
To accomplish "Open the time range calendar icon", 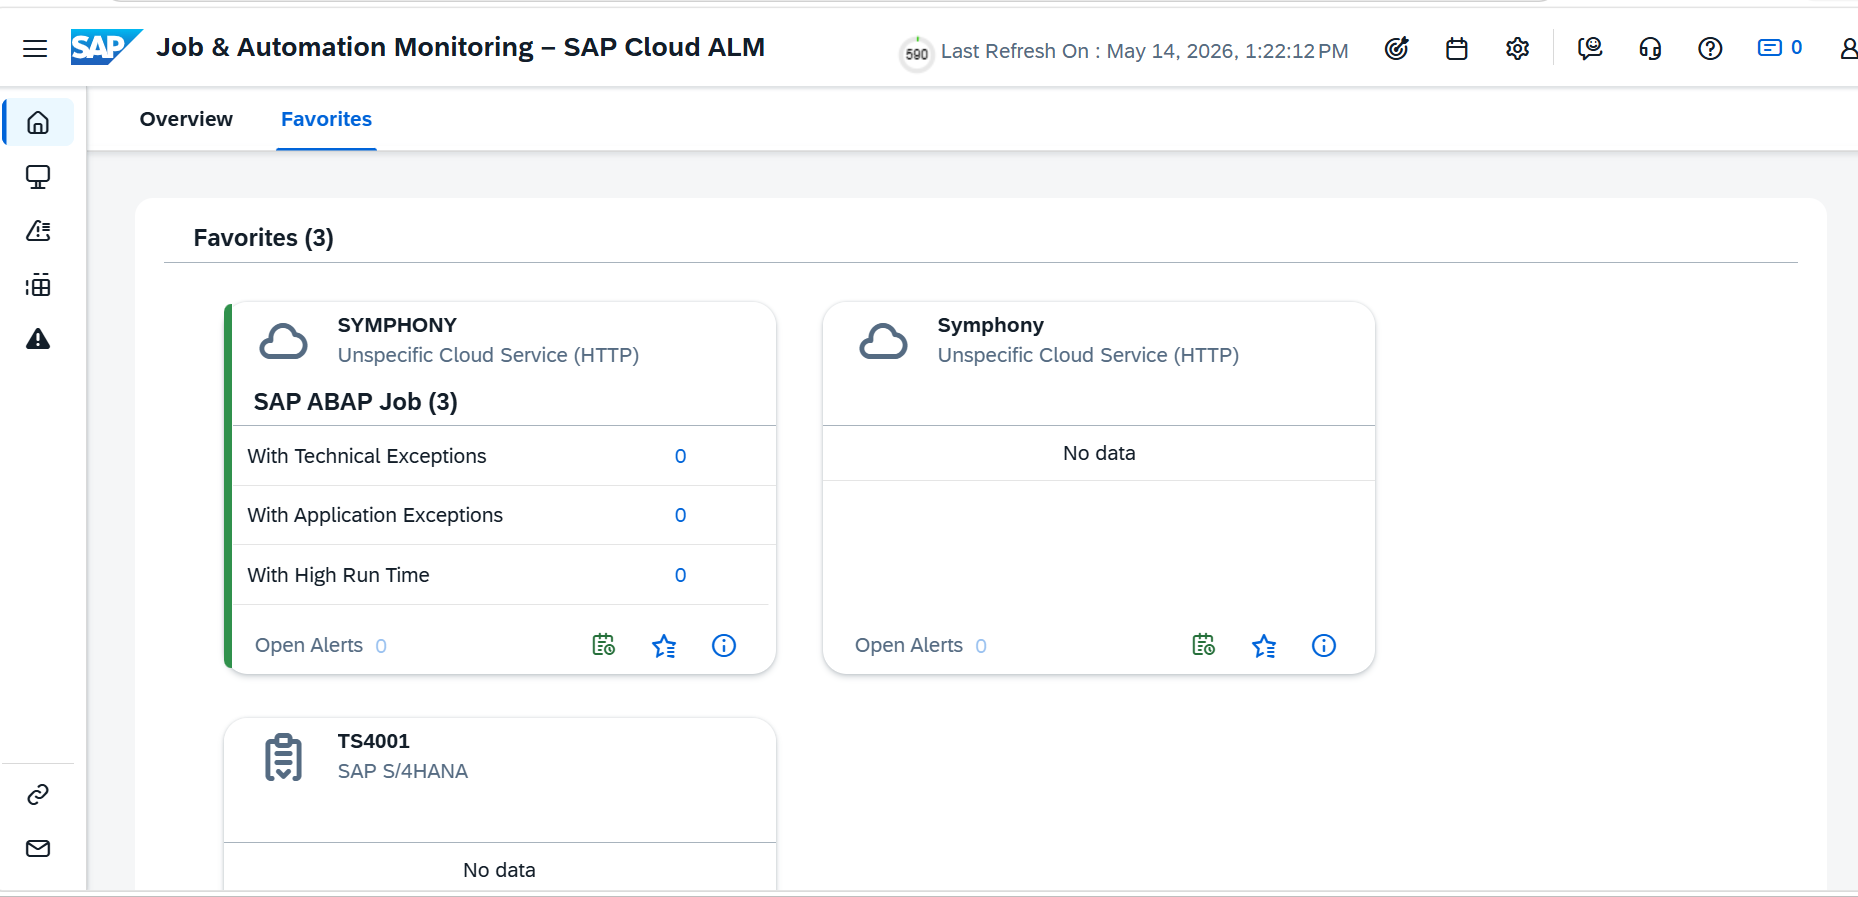I will [1457, 48].
